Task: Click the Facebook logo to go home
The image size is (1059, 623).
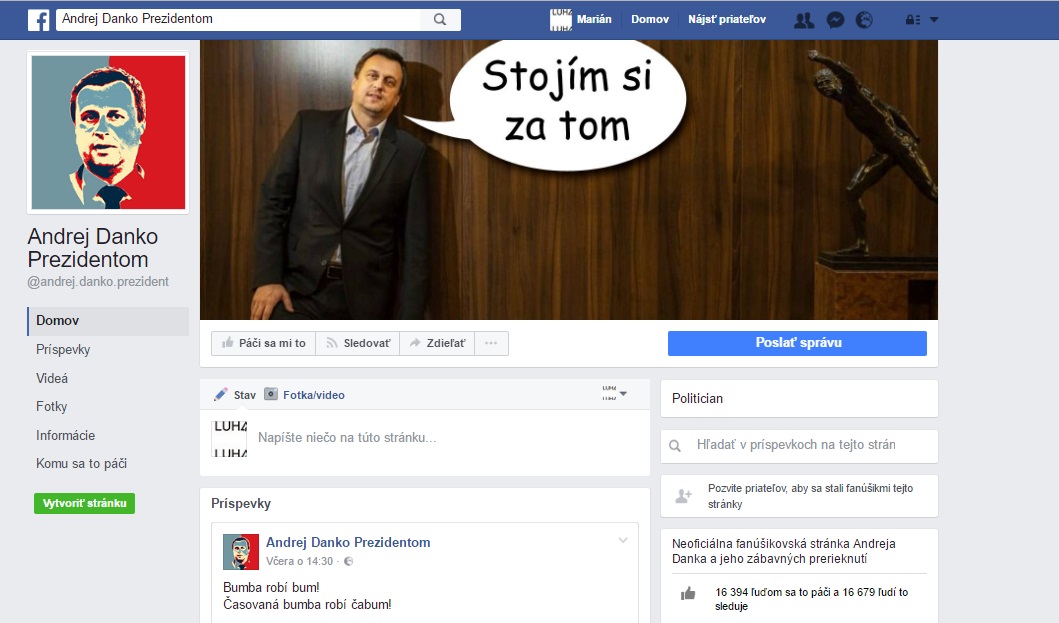Action: click(x=38, y=19)
